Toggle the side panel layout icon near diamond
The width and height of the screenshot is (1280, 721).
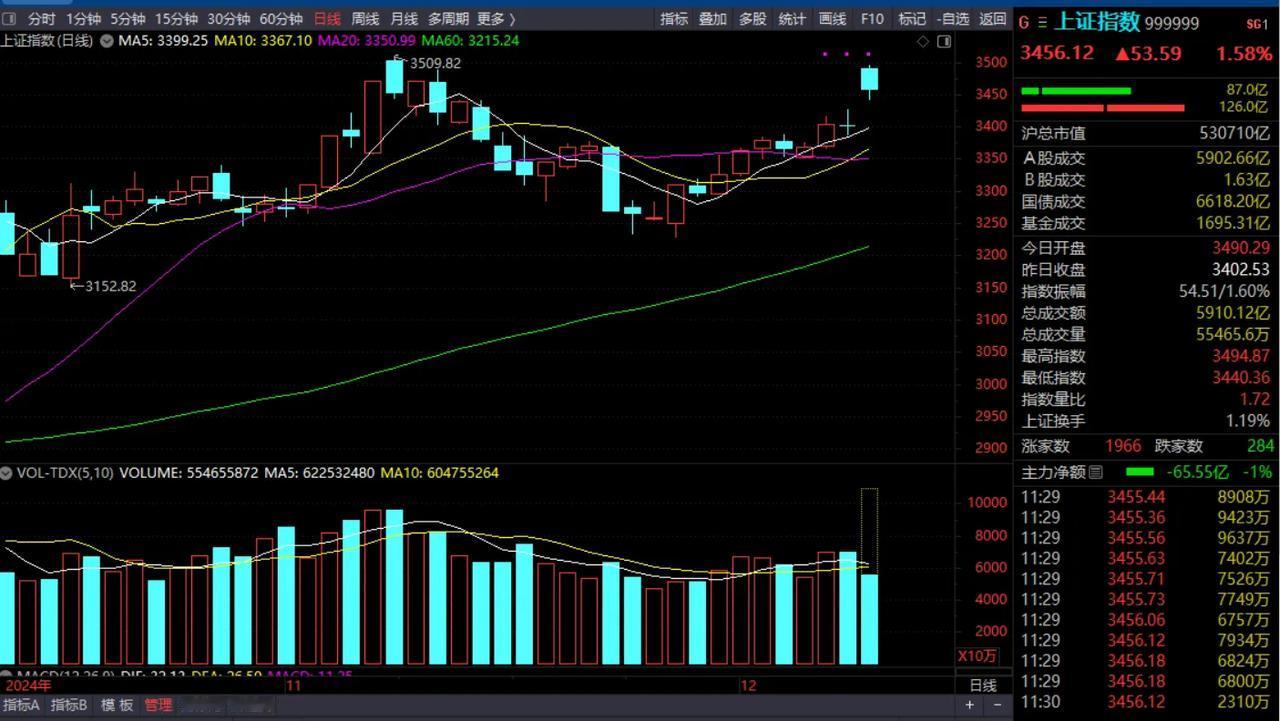pos(943,41)
